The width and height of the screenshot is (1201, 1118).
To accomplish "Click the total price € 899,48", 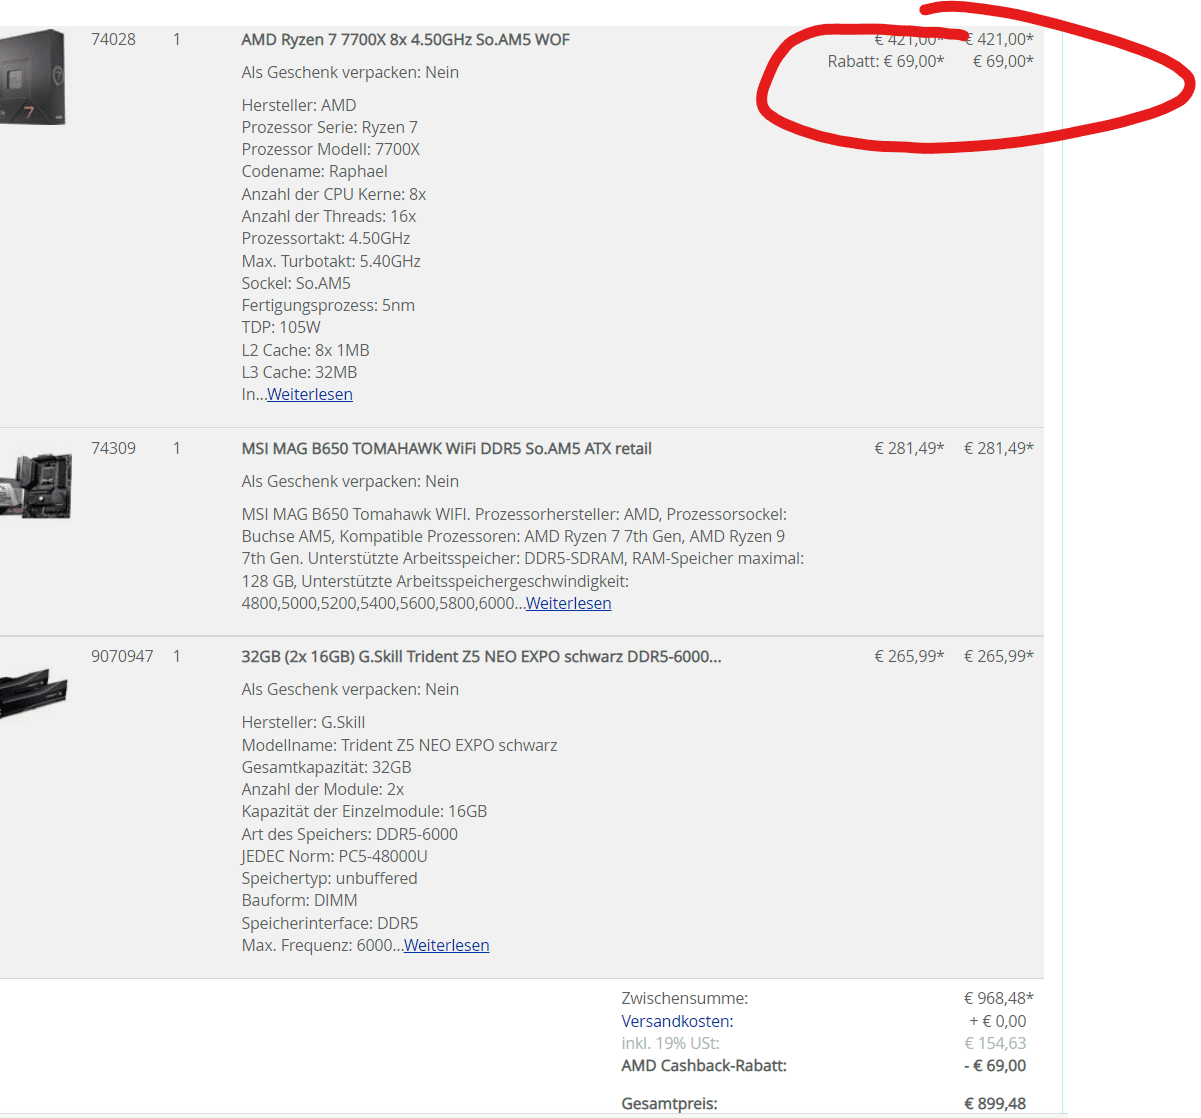I will pos(995,1104).
